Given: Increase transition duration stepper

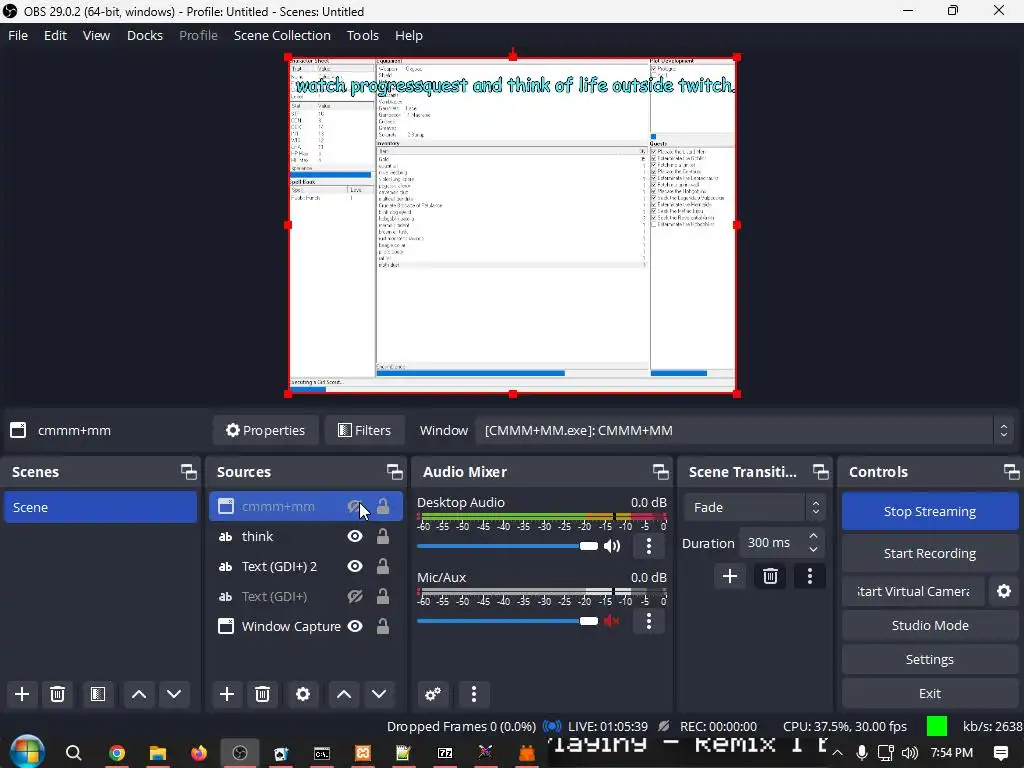Looking at the screenshot, I should 813,536.
